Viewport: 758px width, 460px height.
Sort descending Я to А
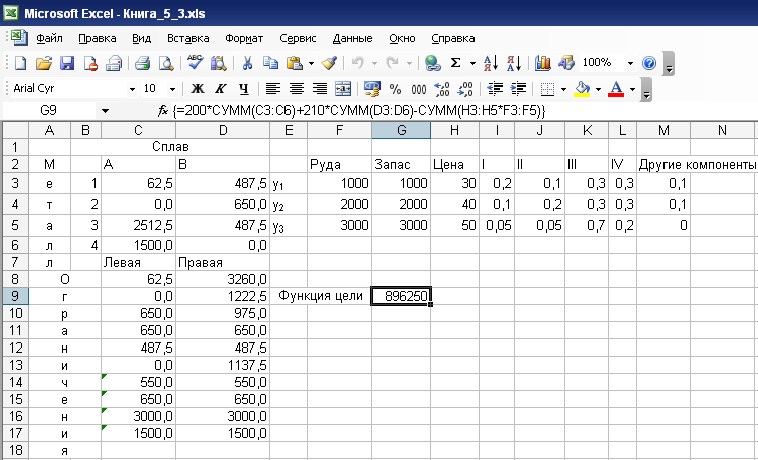coord(513,63)
